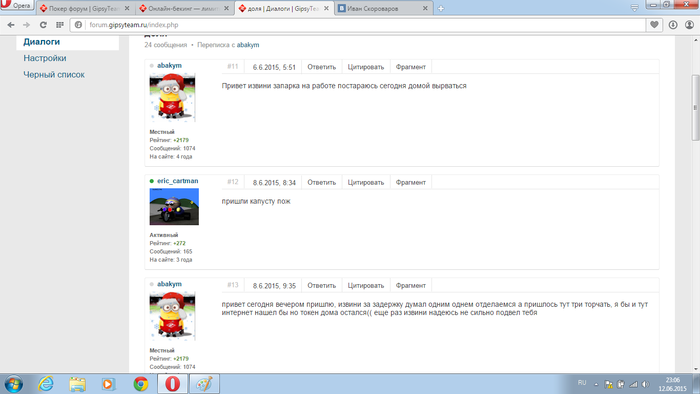Screen dimensions: 700x394
Task: Open 'Настройки' in the left sidebar
Action: (45, 58)
